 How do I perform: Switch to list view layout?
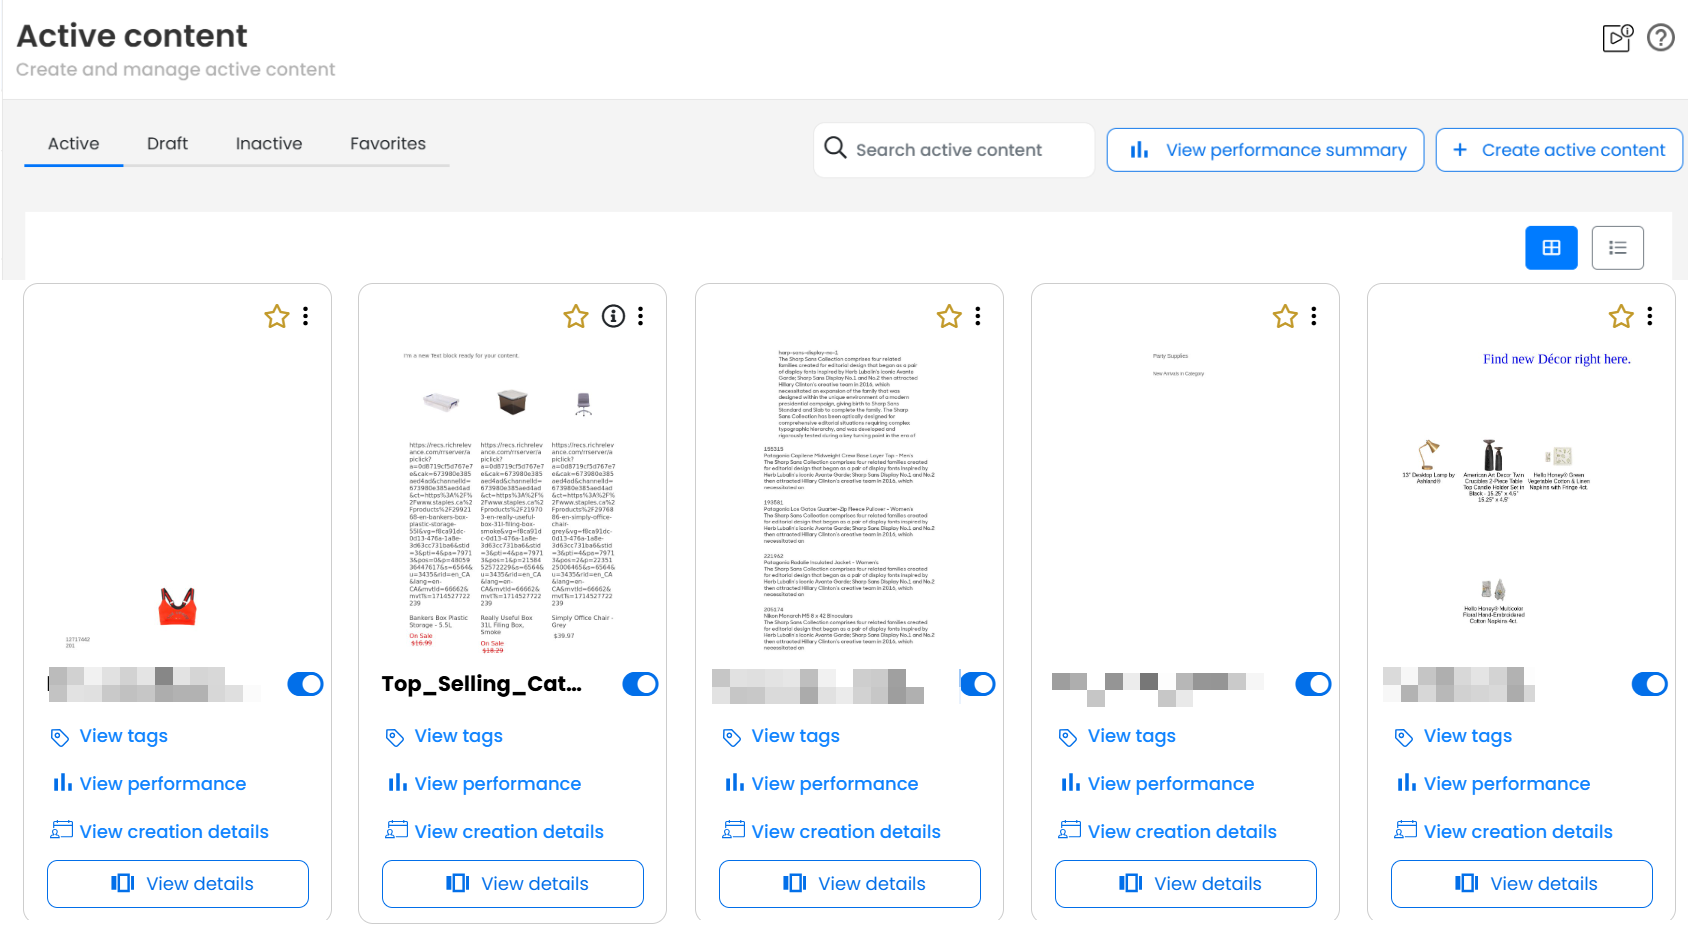(1617, 248)
